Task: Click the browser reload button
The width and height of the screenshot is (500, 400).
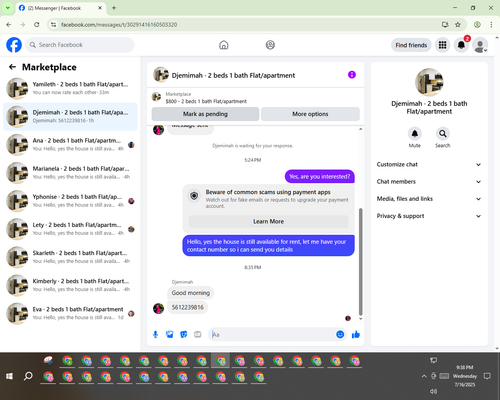Action: tap(37, 25)
